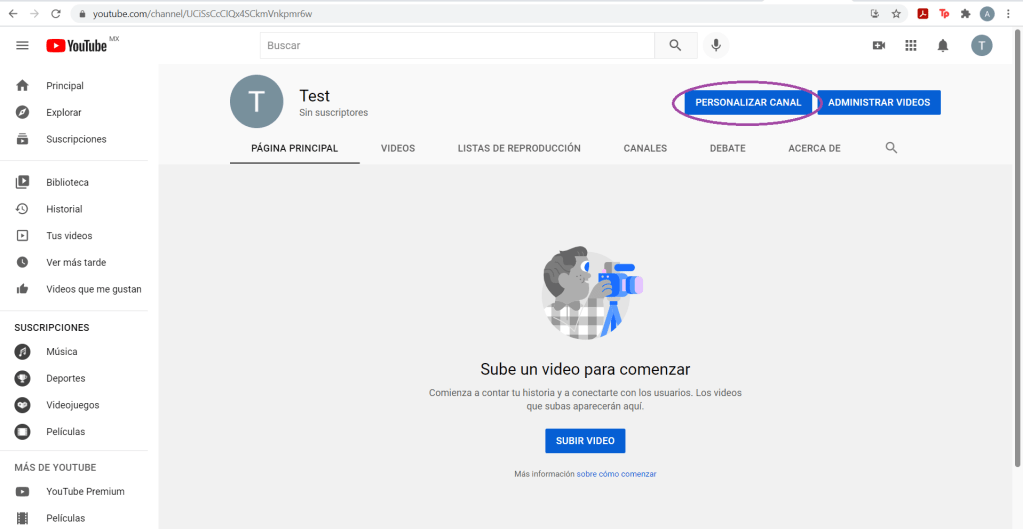
Task: Switch to PÁGINA PRINCIPAL tab
Action: 295,148
